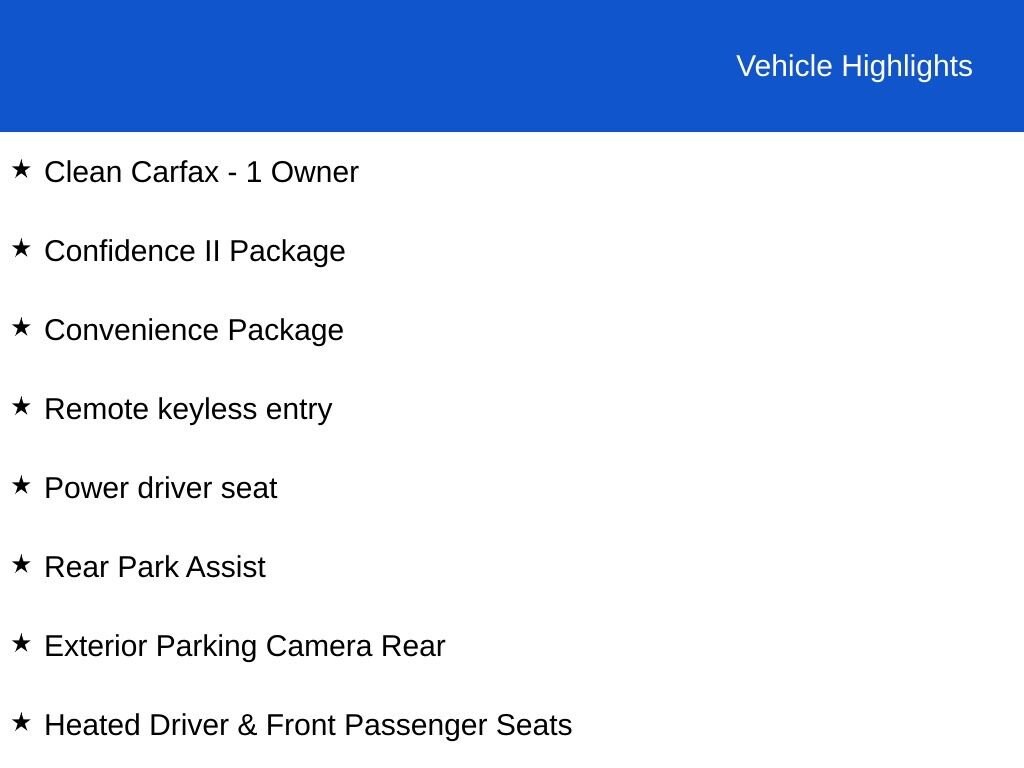Click the star icon beside Exterior Parking Camera
Screen dimensions: 1024x768
point(21,643)
